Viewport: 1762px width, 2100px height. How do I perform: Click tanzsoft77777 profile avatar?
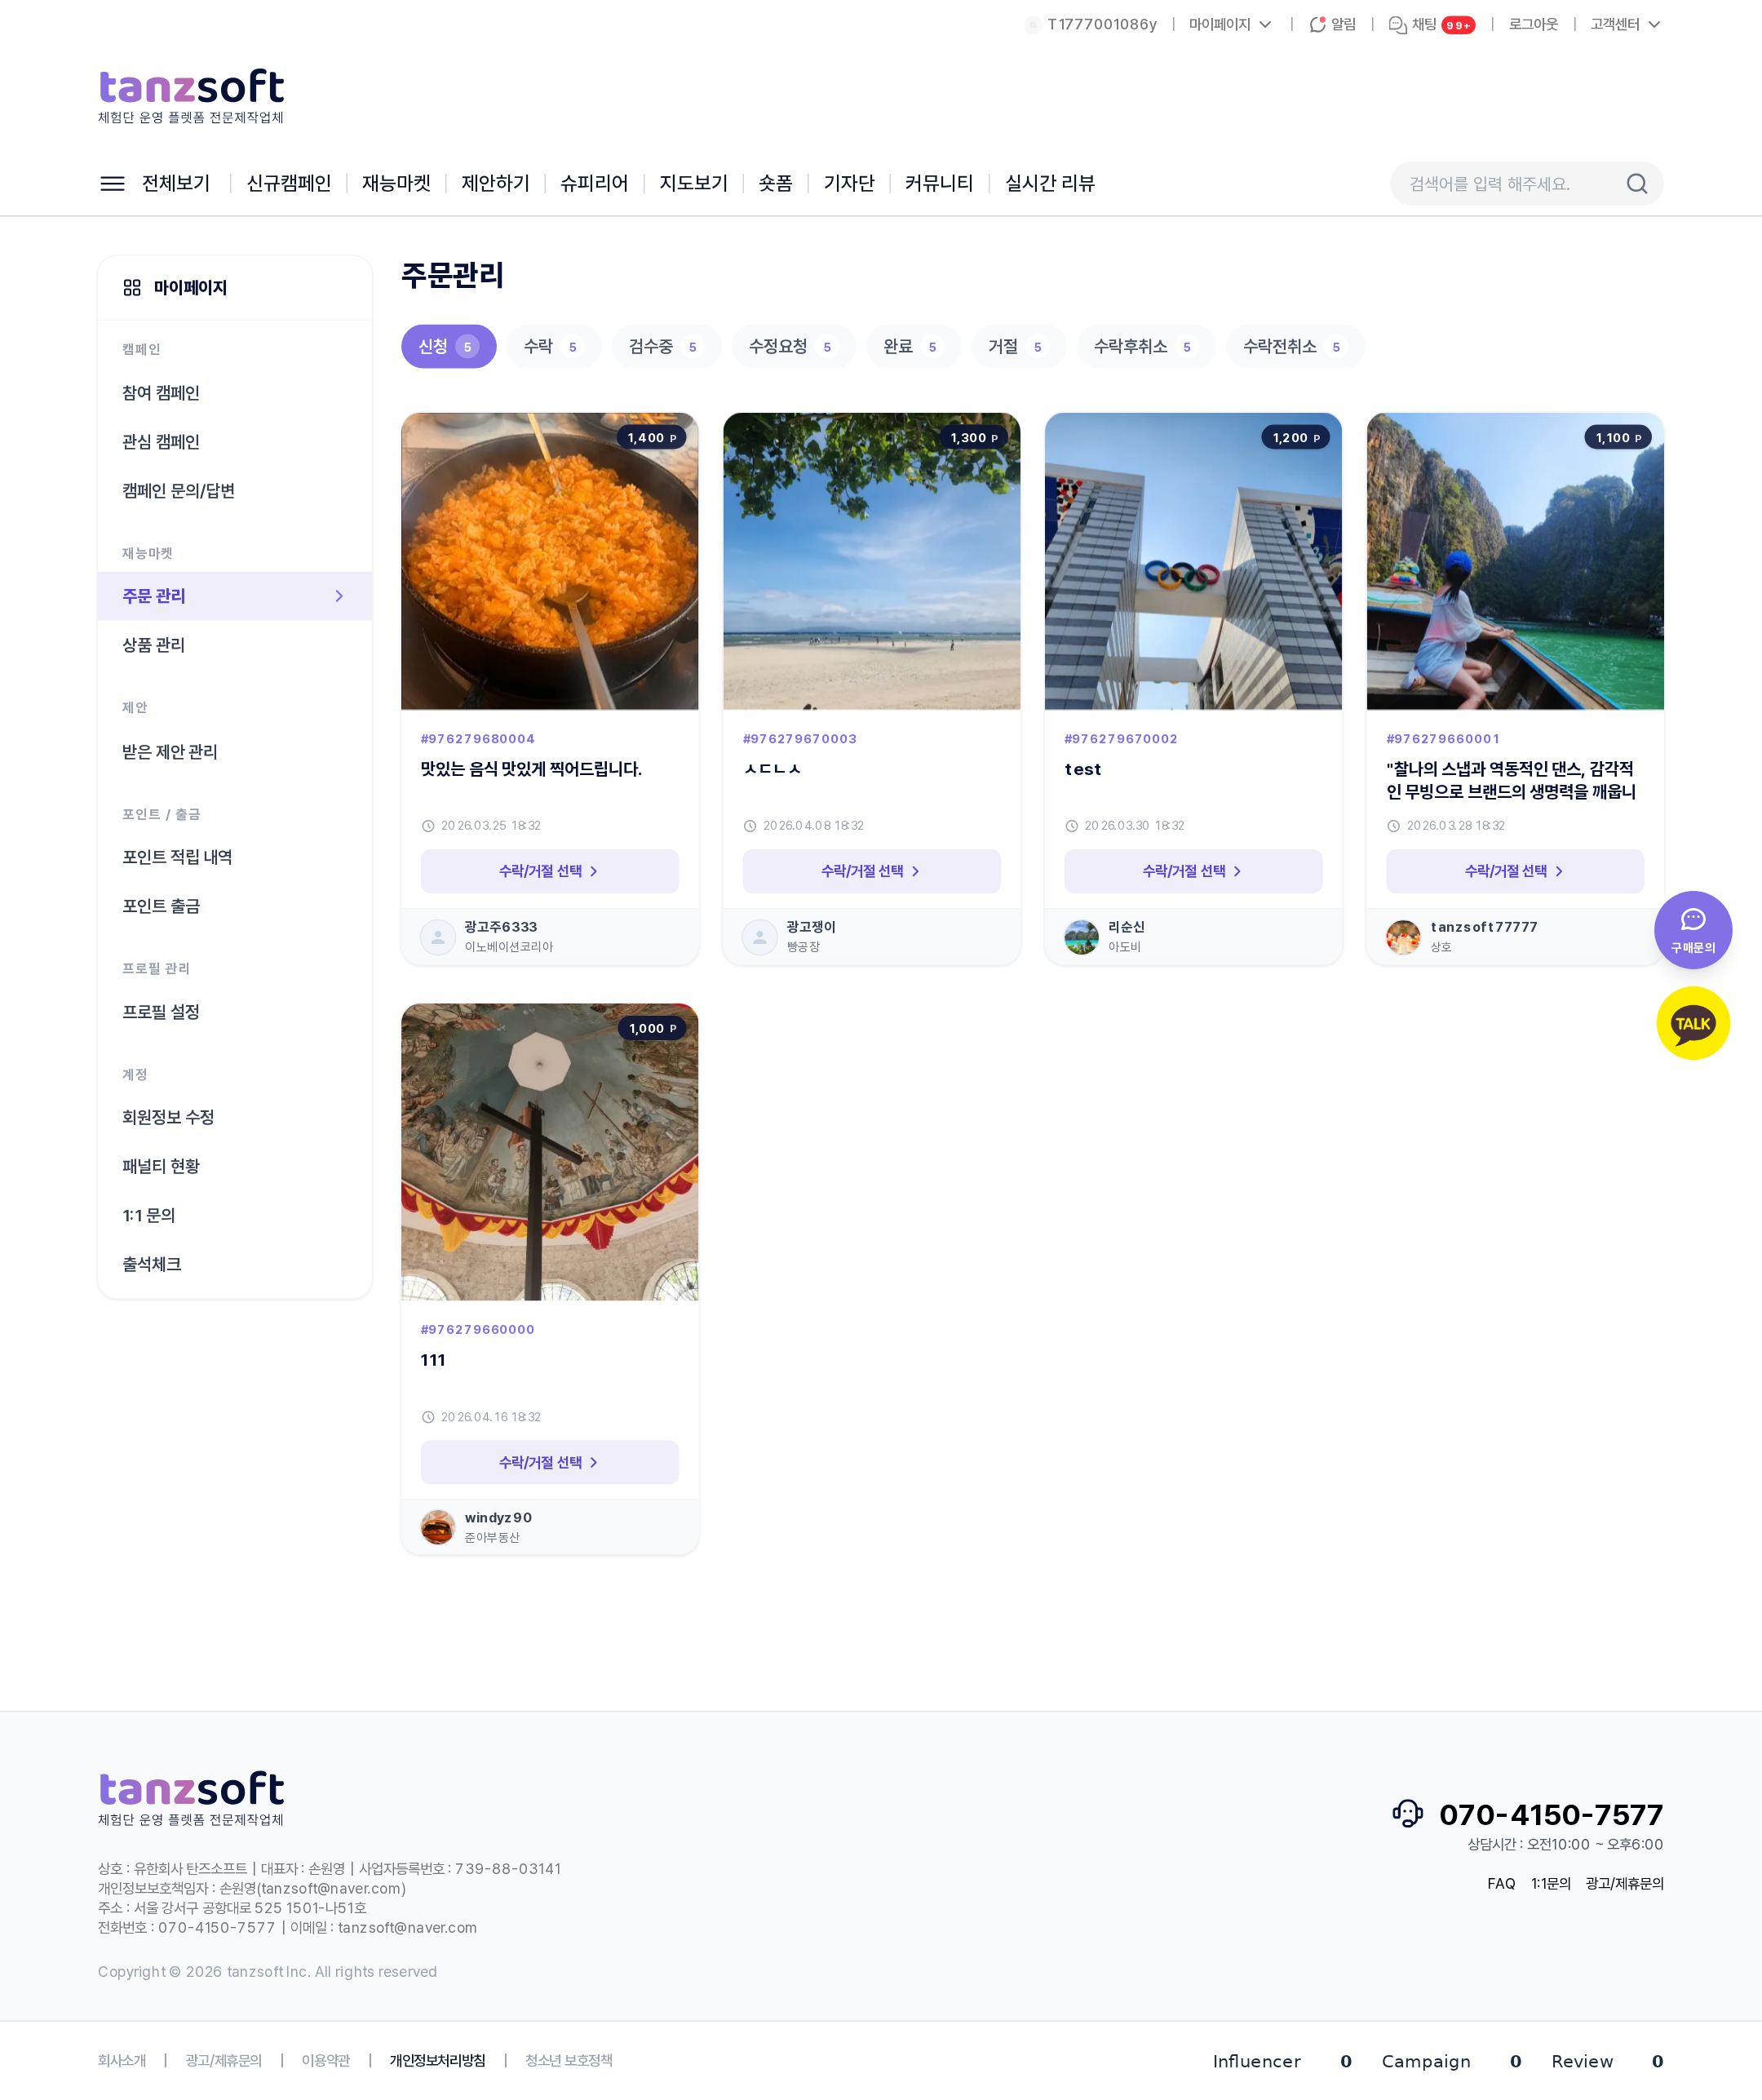tap(1403, 937)
